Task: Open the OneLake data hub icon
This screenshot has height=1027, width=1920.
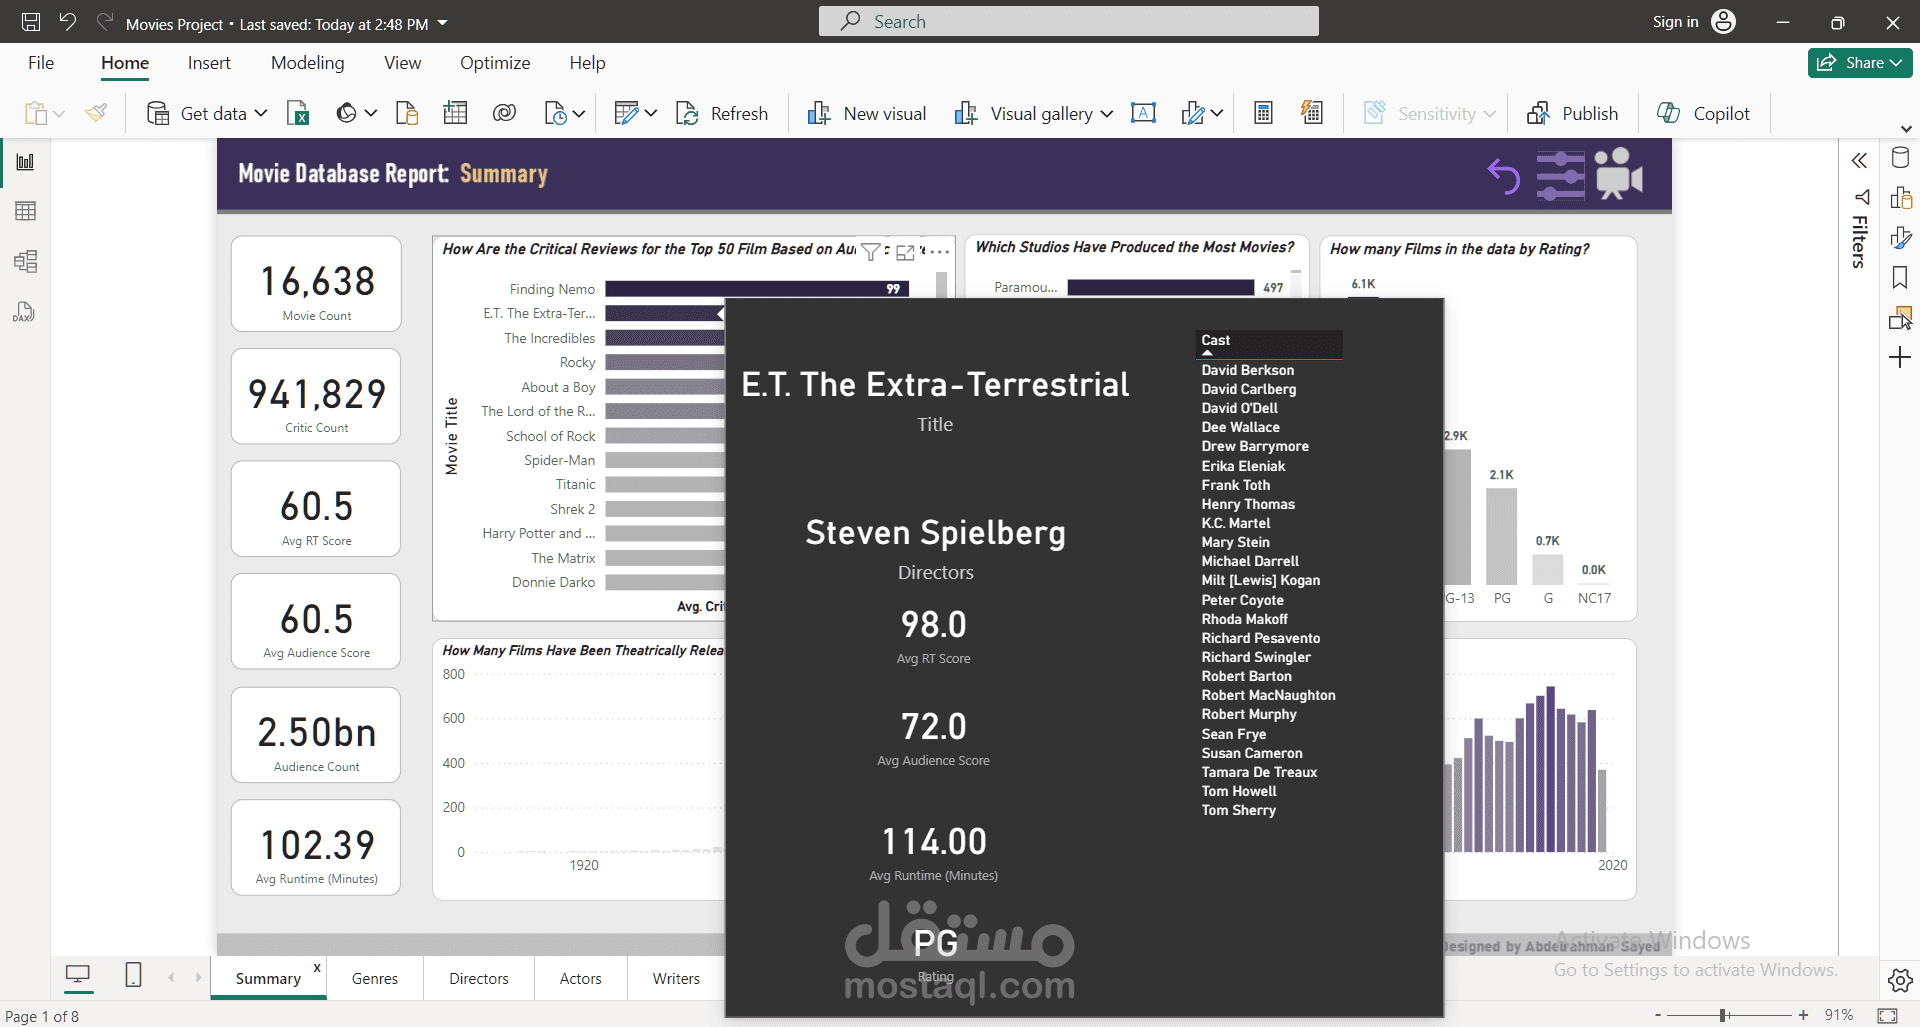Action: click(x=346, y=113)
